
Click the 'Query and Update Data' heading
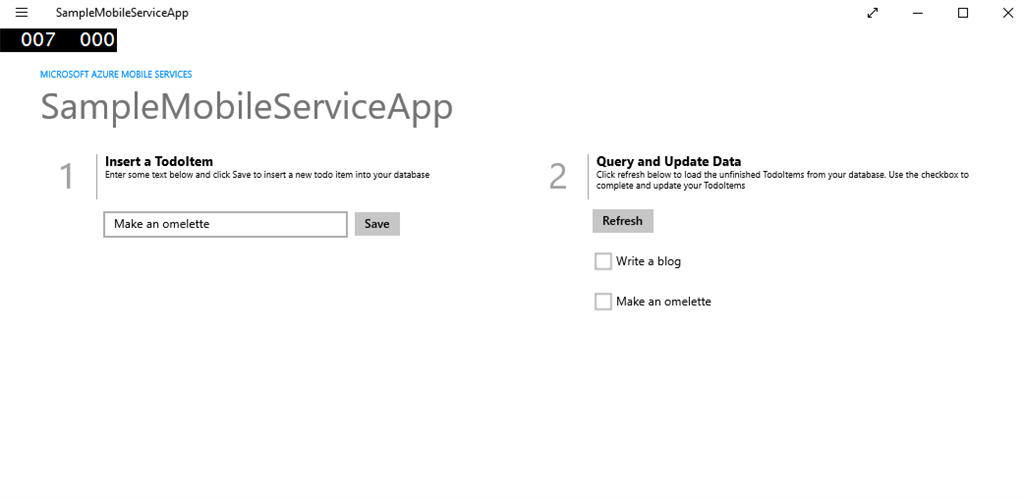[x=668, y=161]
